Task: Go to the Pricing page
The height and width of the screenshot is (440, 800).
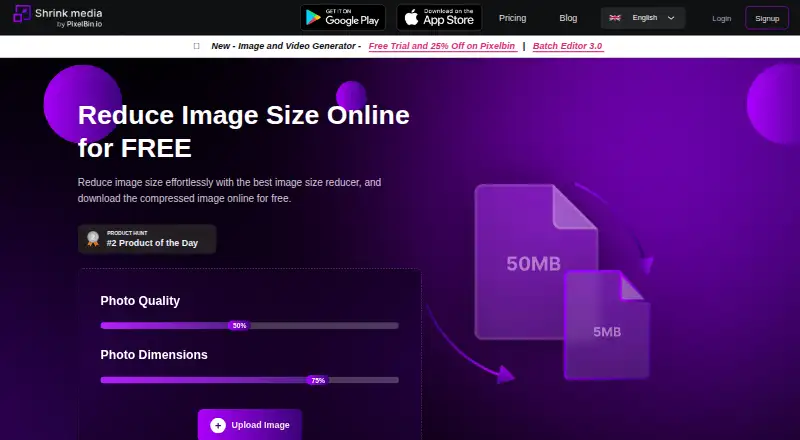Action: pyautogui.click(x=512, y=18)
